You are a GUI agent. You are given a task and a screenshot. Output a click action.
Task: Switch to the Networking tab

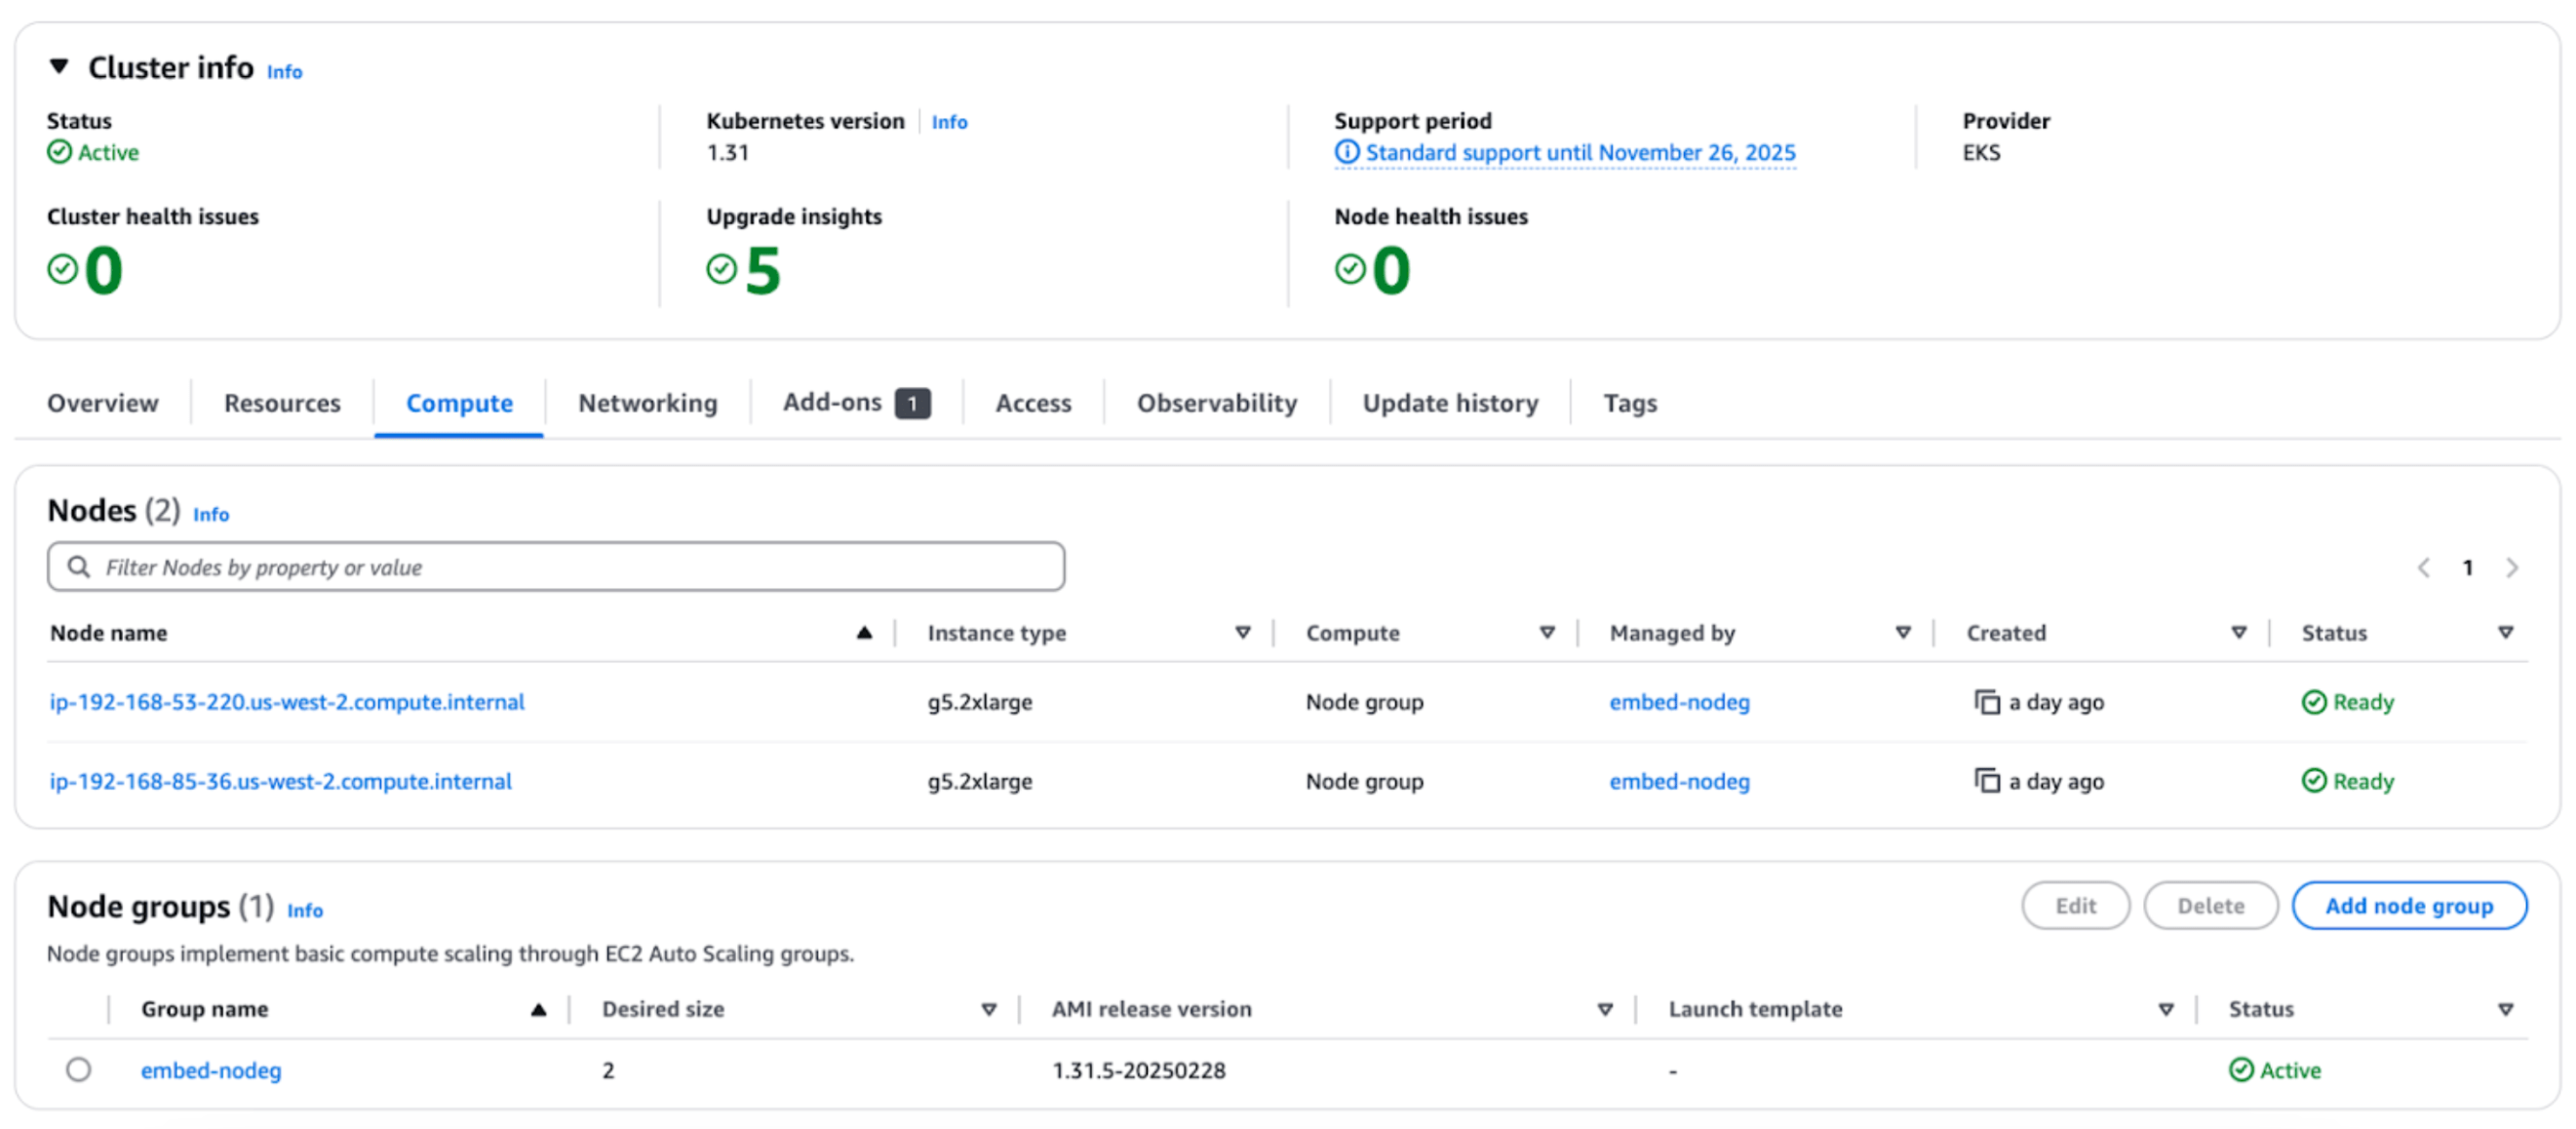point(647,403)
